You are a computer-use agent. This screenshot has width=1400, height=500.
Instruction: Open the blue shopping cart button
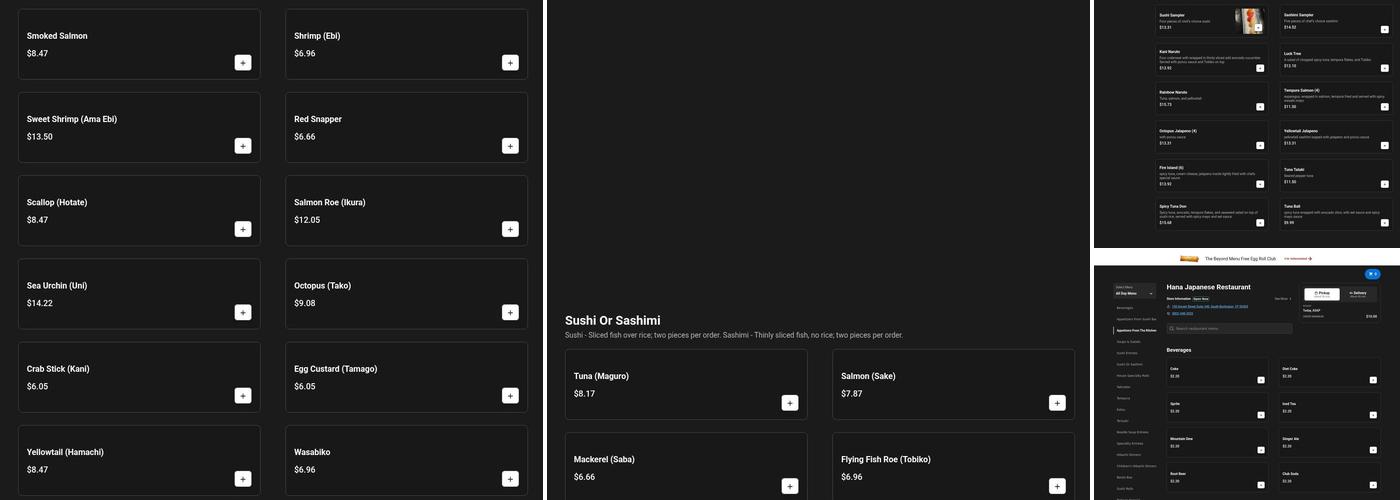coord(1371,274)
